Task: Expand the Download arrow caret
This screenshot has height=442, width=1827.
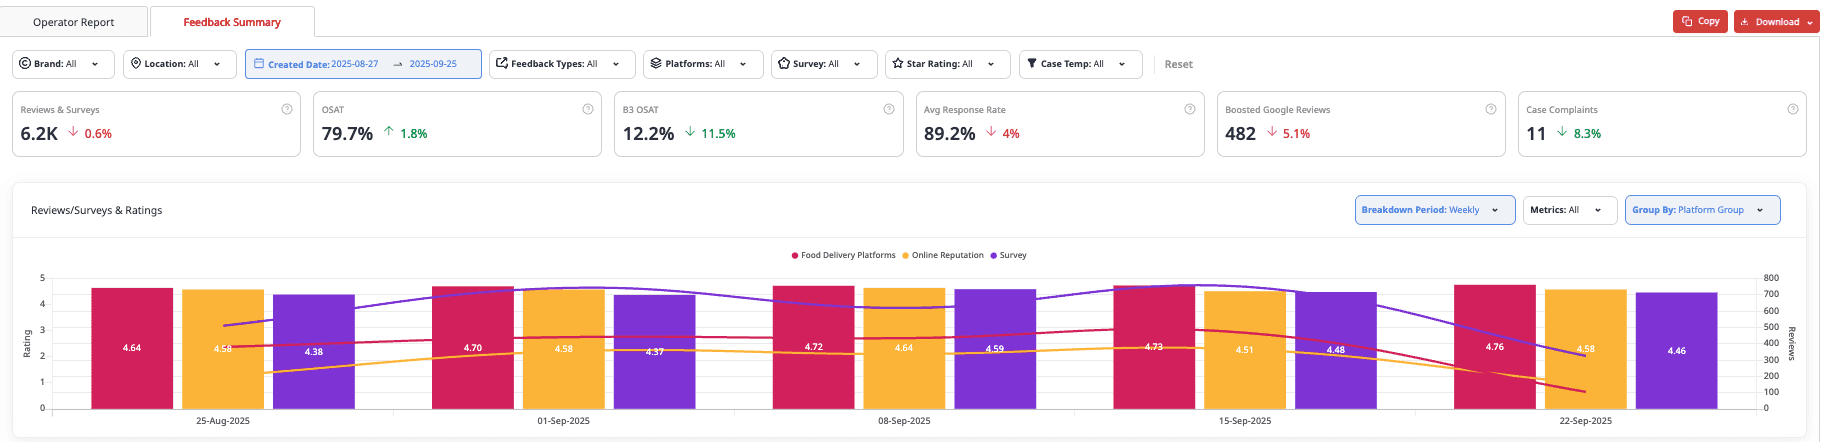Action: (x=1810, y=22)
